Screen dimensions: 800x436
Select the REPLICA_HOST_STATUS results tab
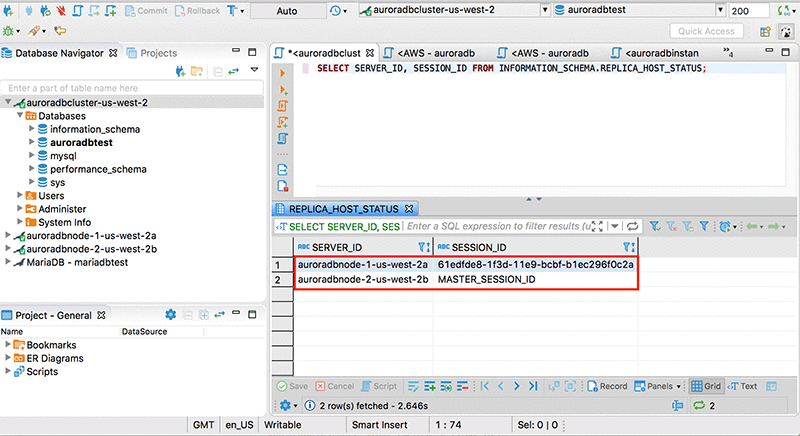coord(344,209)
